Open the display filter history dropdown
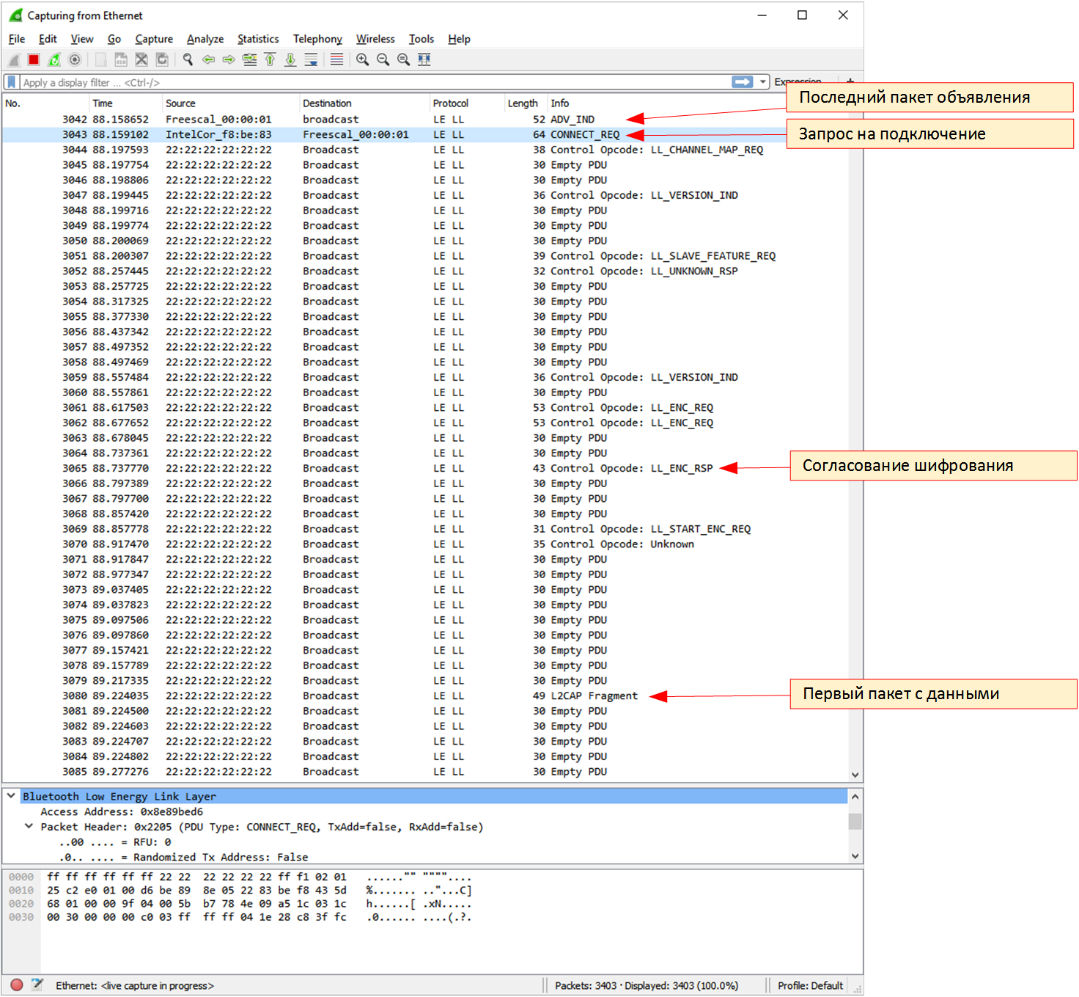This screenshot has height=997, width=1079. pyautogui.click(x=762, y=82)
